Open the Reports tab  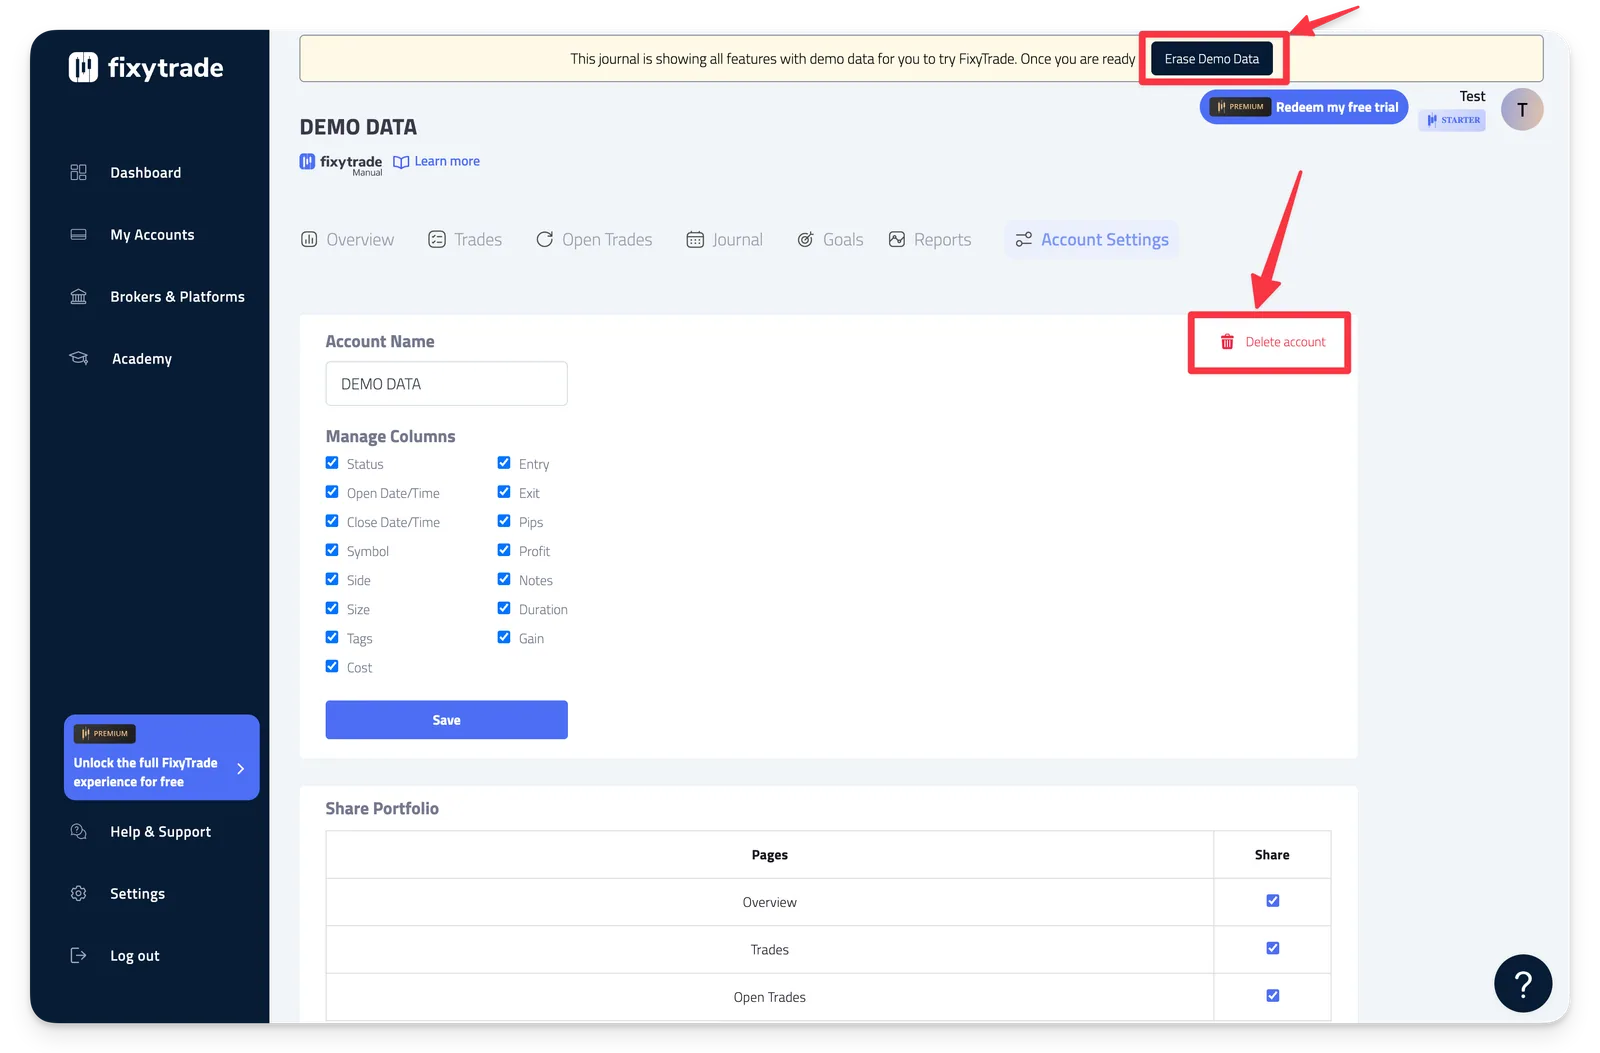(930, 240)
